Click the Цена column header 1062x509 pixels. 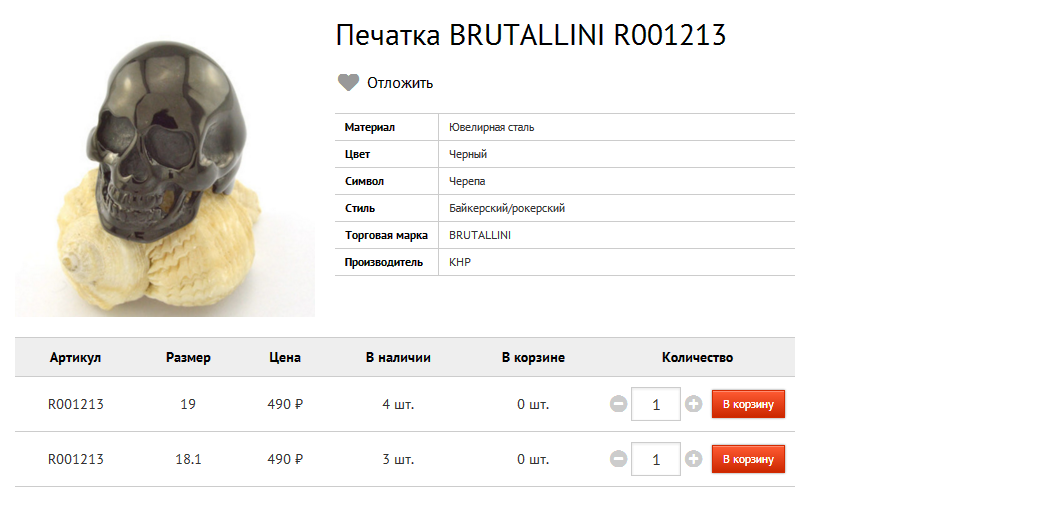pos(285,358)
